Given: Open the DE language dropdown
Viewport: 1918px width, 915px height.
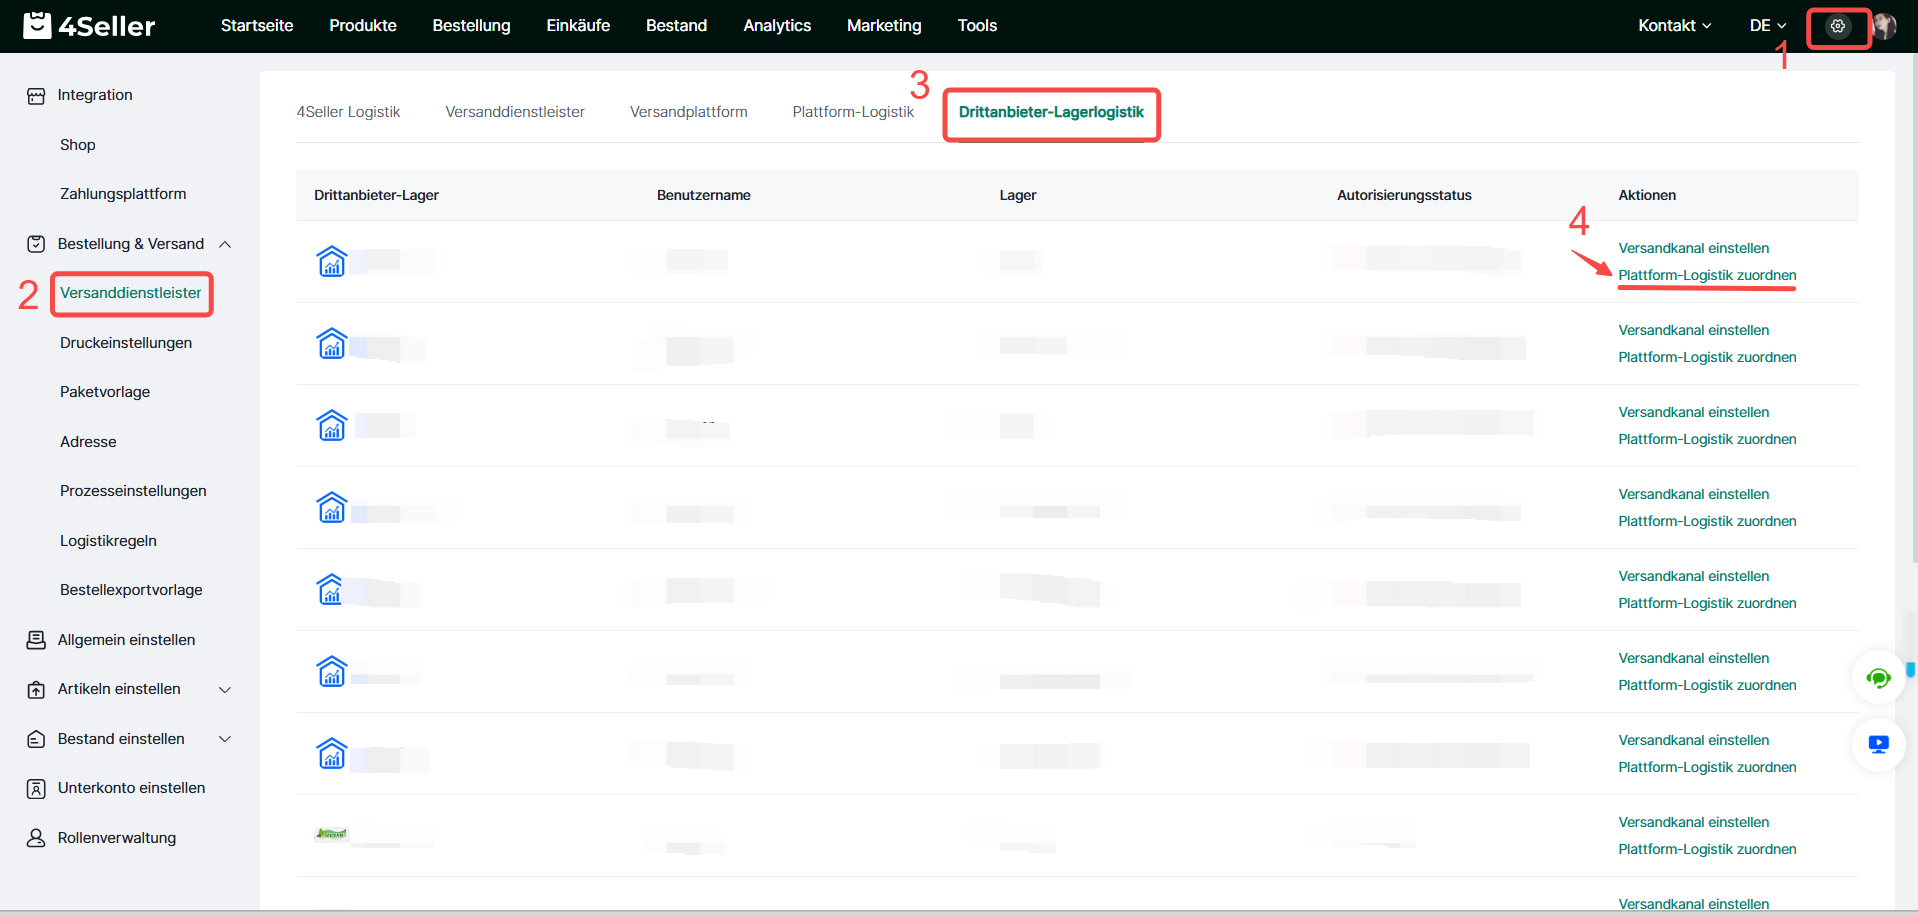Looking at the screenshot, I should click(1767, 26).
